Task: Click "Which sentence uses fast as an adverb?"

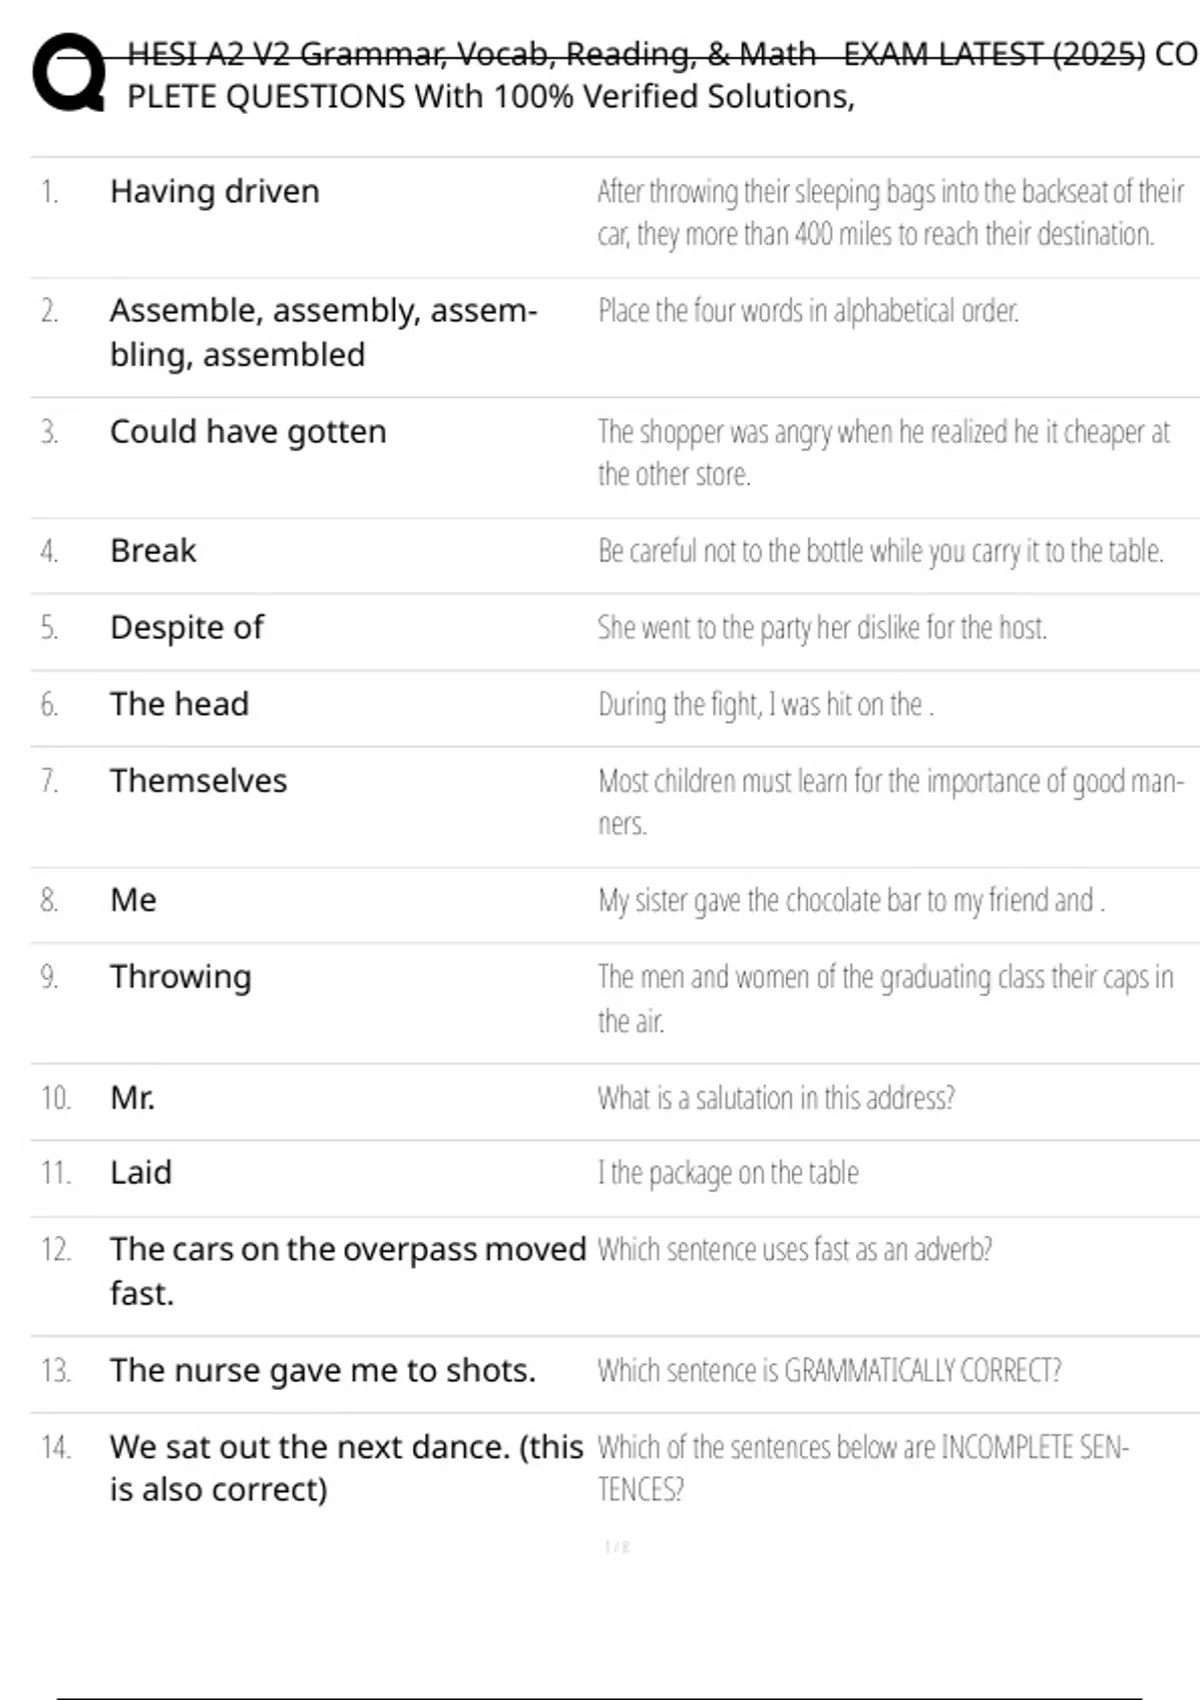Action: pos(794,1249)
